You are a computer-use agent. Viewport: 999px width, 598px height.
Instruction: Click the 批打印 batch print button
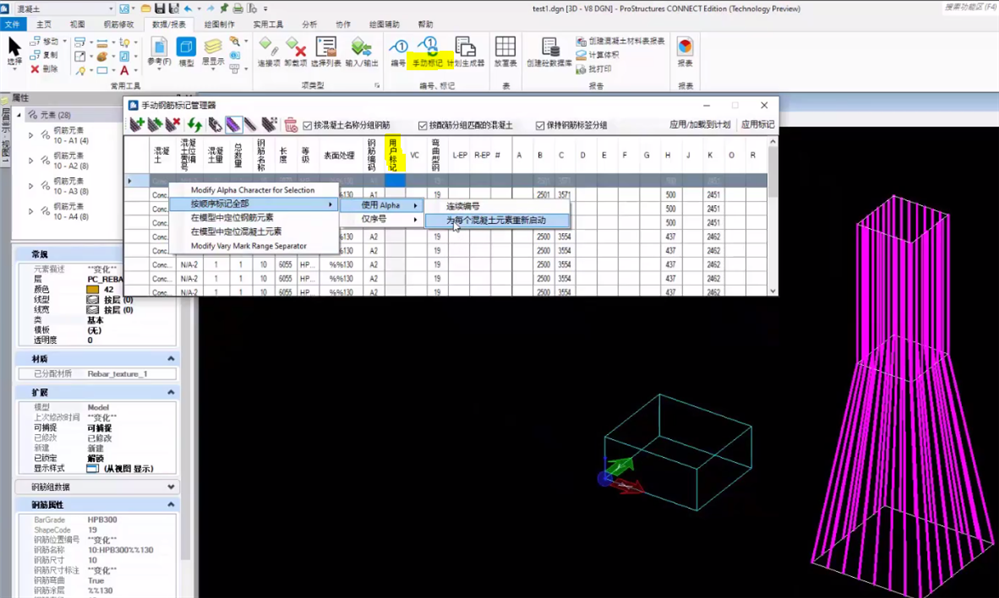click(594, 69)
